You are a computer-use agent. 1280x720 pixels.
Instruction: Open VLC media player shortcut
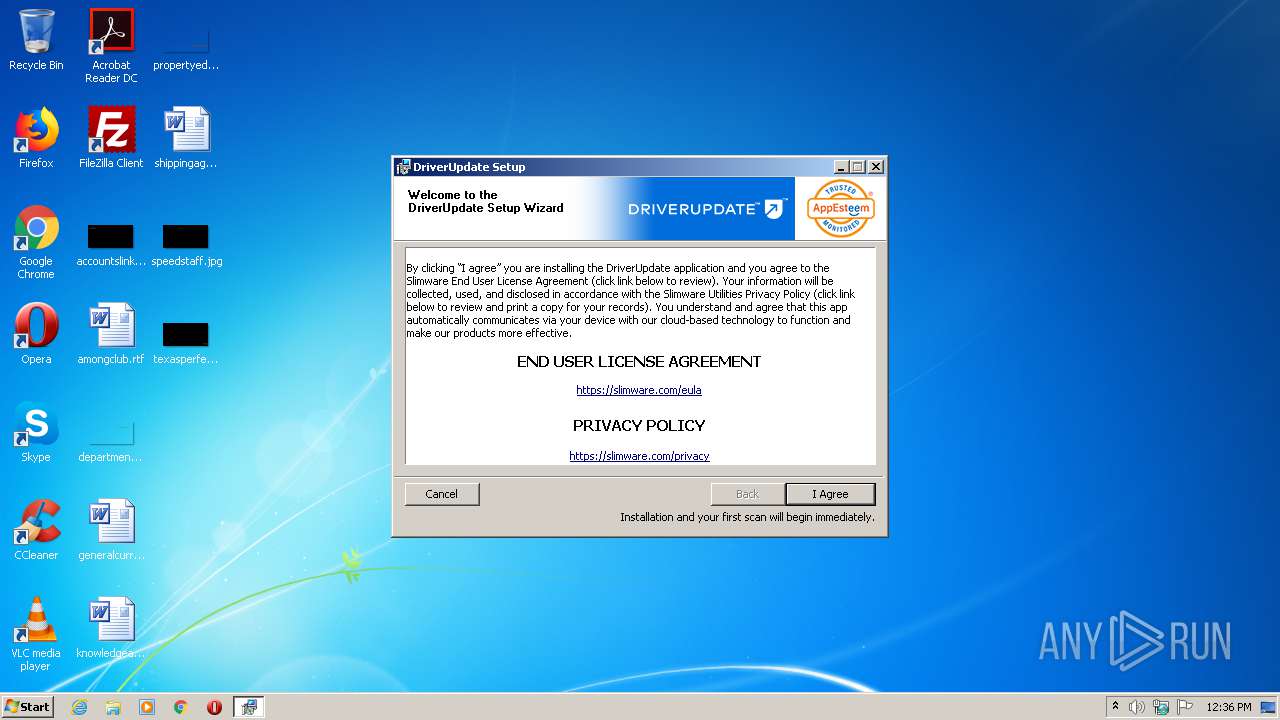click(x=36, y=634)
